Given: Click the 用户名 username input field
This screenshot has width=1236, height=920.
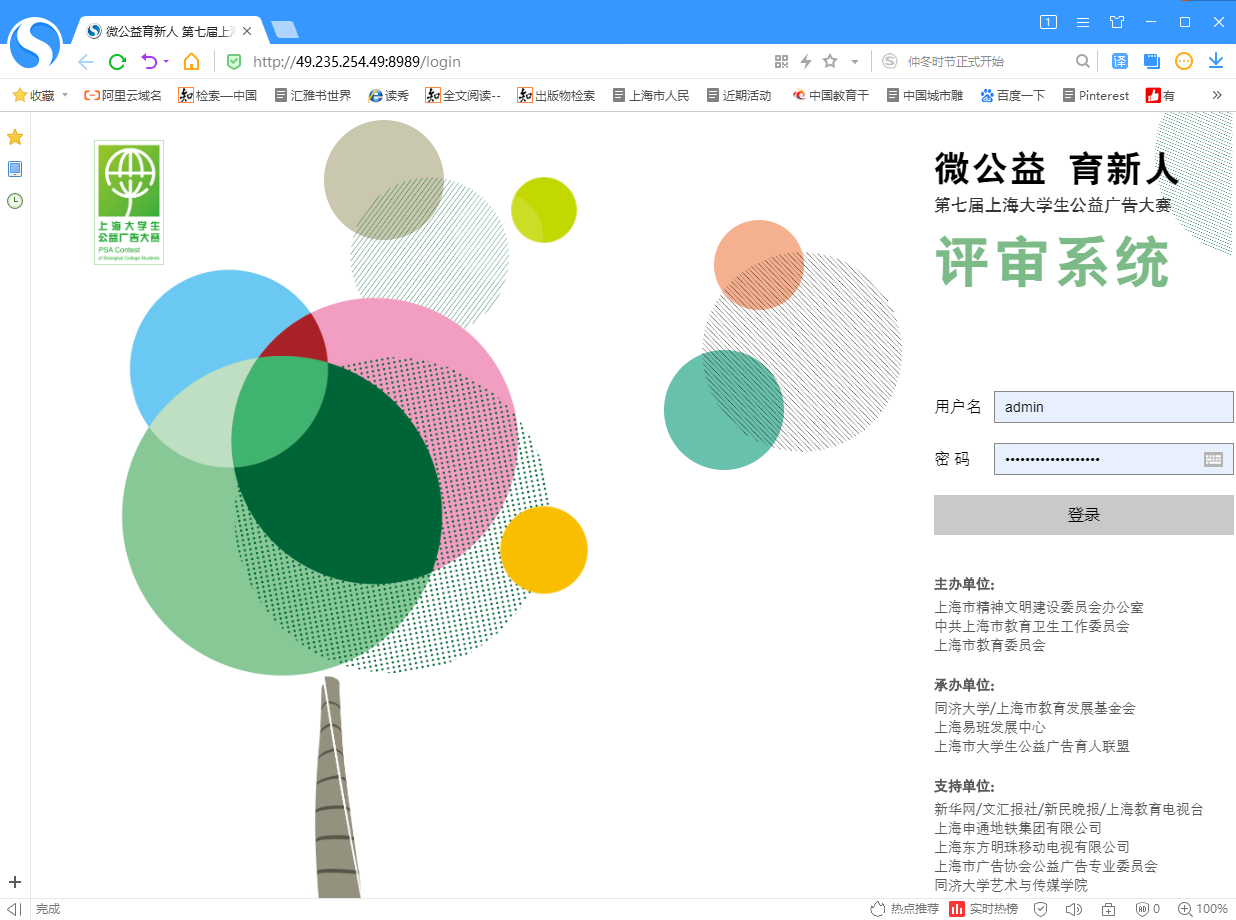Looking at the screenshot, I should 1113,407.
